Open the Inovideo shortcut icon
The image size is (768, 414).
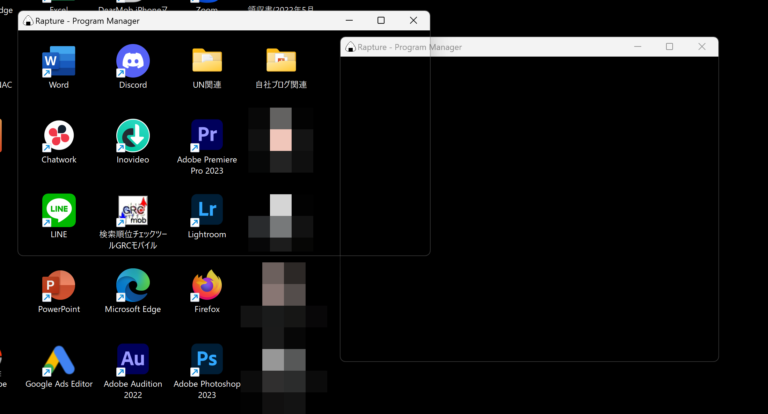[133, 136]
